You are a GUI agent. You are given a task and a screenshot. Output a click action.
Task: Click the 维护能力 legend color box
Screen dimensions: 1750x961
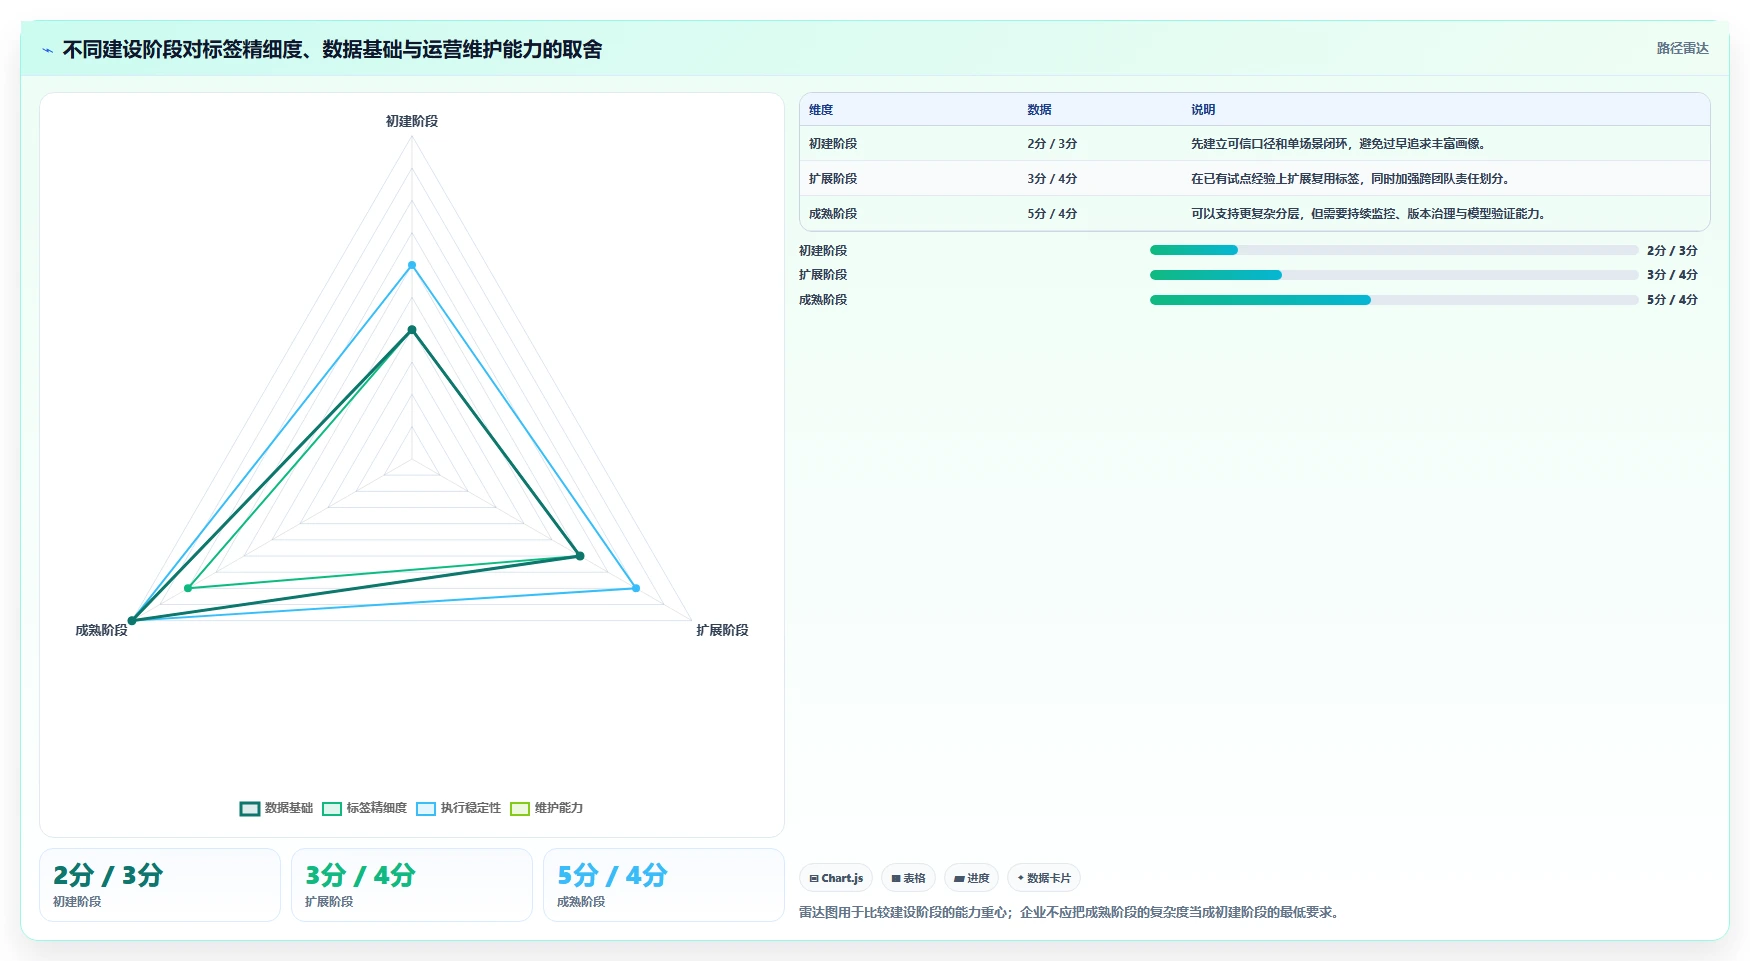pos(520,809)
